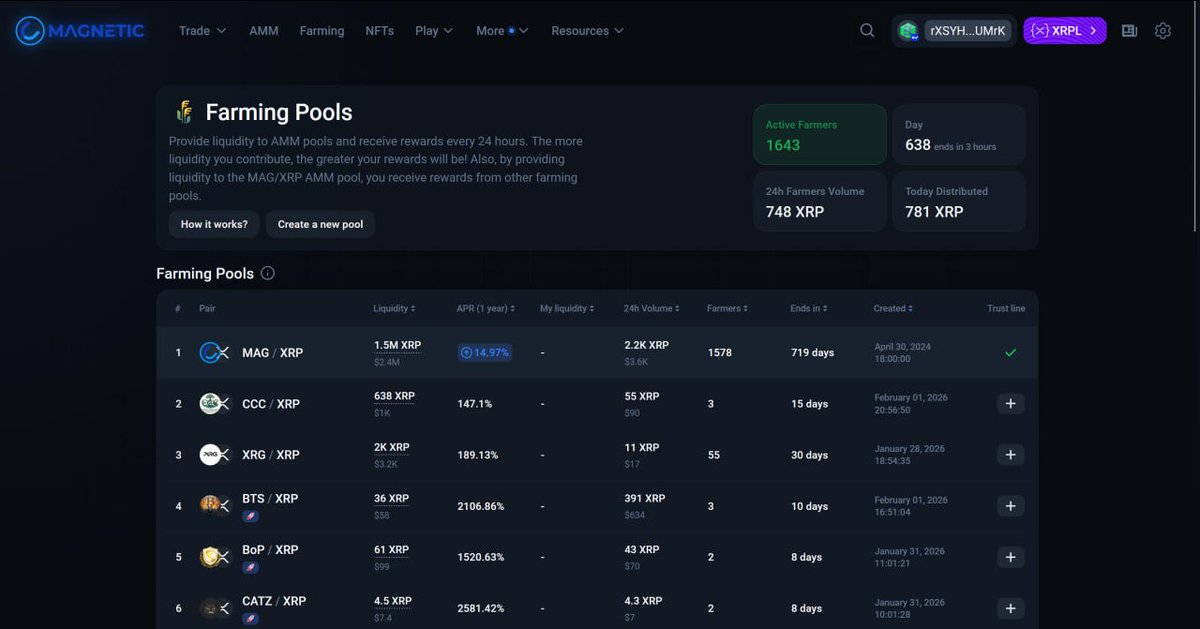Open the search magnifier icon
1200x629 pixels.
click(867, 31)
